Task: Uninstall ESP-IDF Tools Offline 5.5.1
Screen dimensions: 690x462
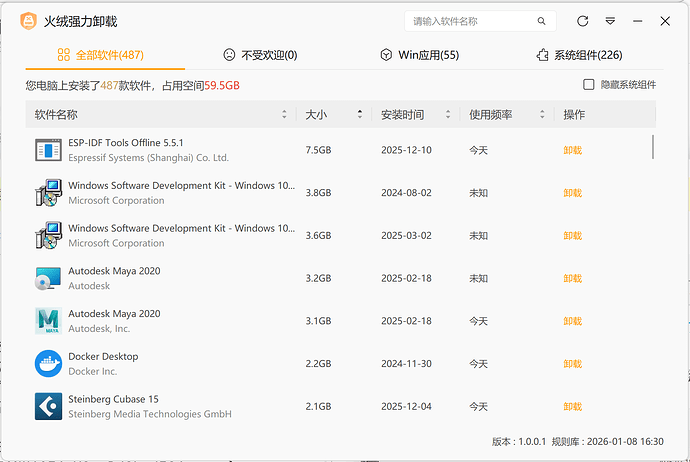Action: (x=573, y=150)
